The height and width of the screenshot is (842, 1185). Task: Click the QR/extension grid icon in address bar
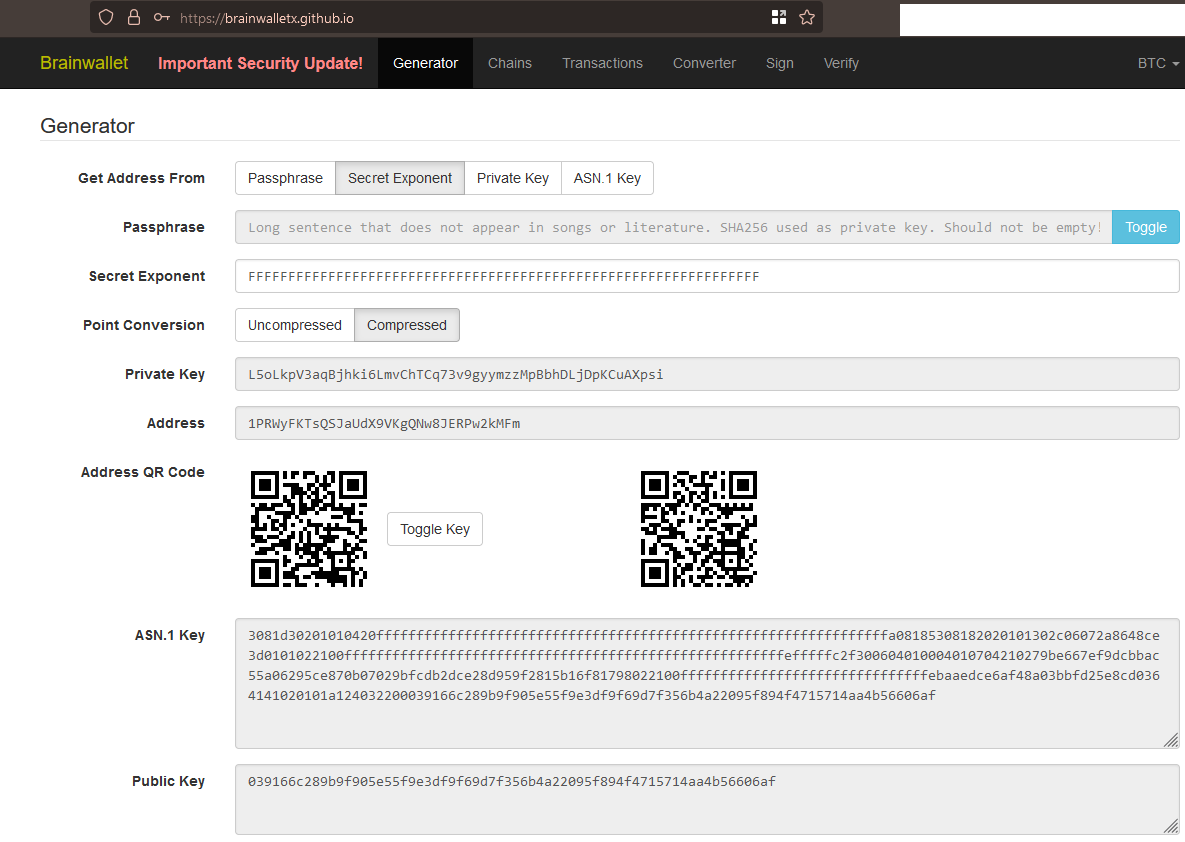[x=778, y=17]
